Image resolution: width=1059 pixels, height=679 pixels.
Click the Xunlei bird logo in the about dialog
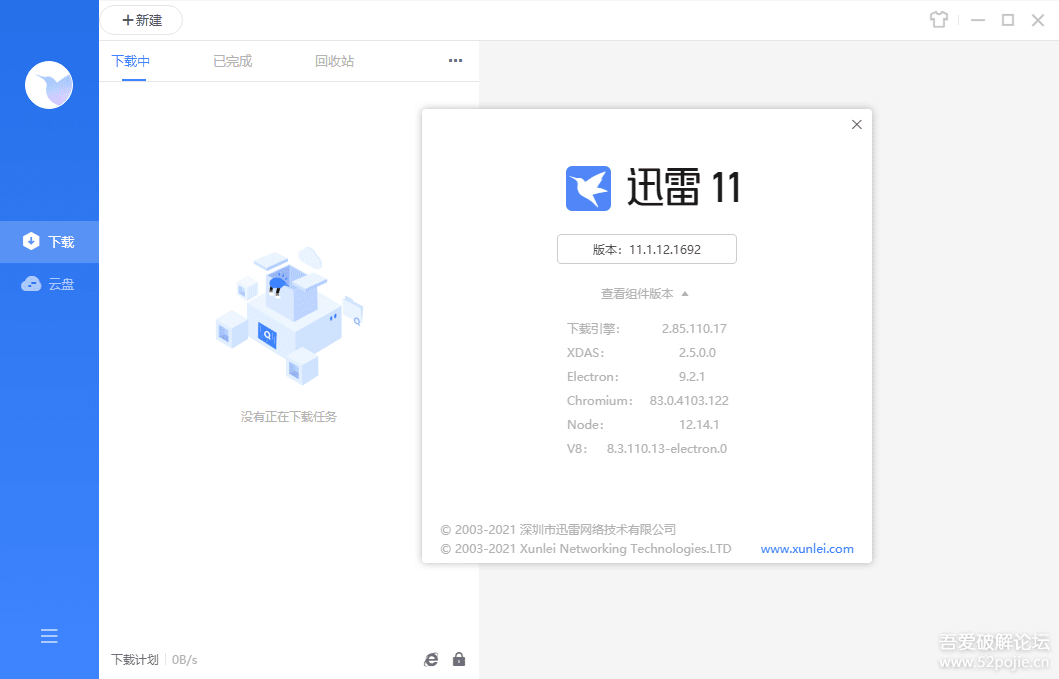tap(588, 188)
